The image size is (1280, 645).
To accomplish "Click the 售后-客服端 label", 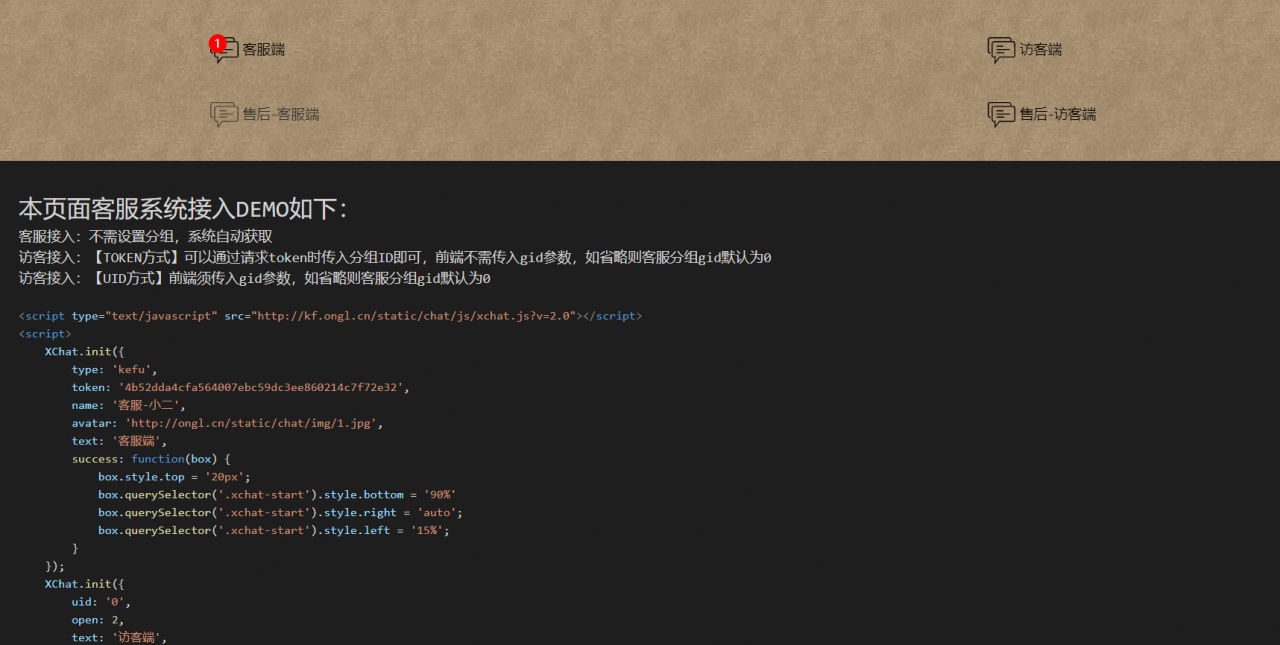I will 281,114.
